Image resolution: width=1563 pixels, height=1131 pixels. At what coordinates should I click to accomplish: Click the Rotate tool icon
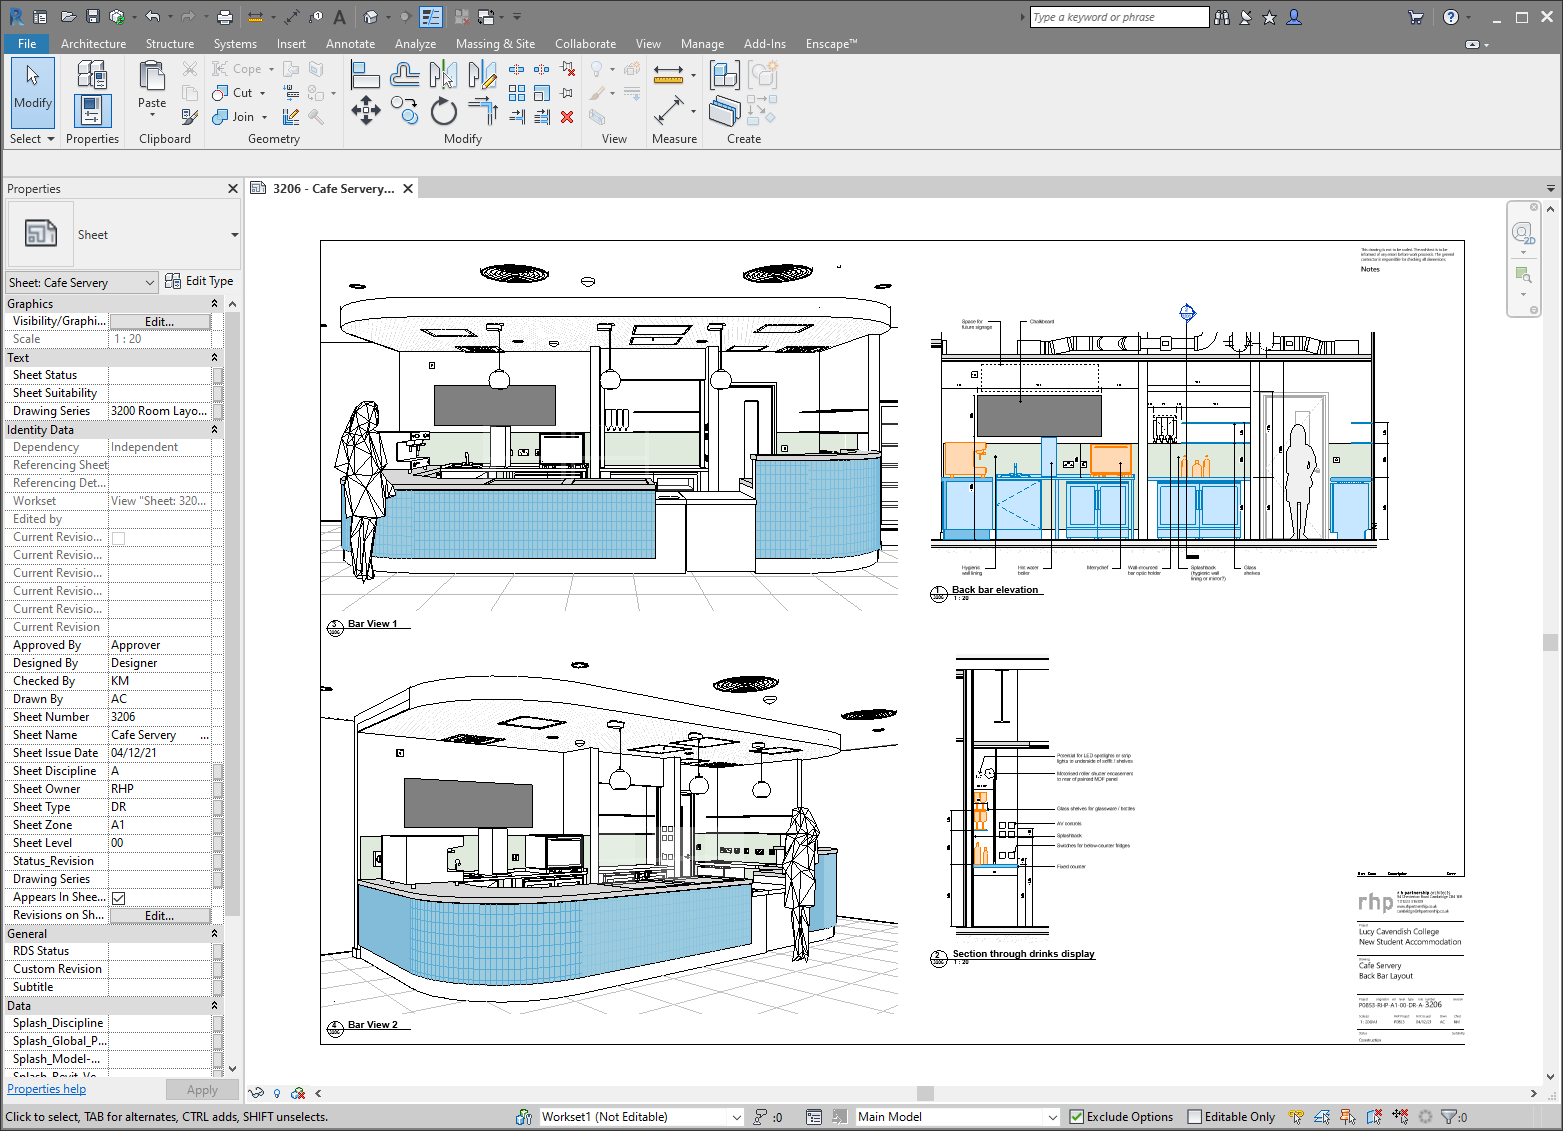[x=443, y=111]
